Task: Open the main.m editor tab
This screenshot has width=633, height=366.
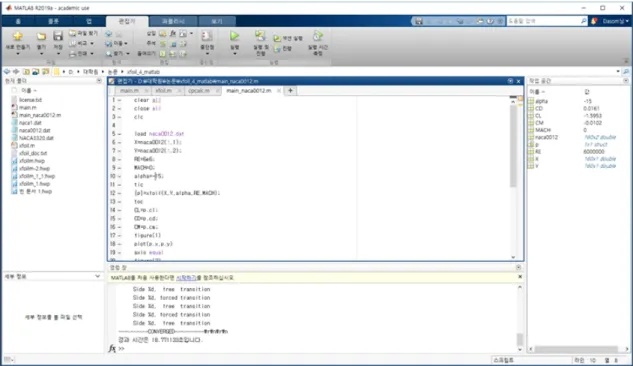Action: coord(129,91)
